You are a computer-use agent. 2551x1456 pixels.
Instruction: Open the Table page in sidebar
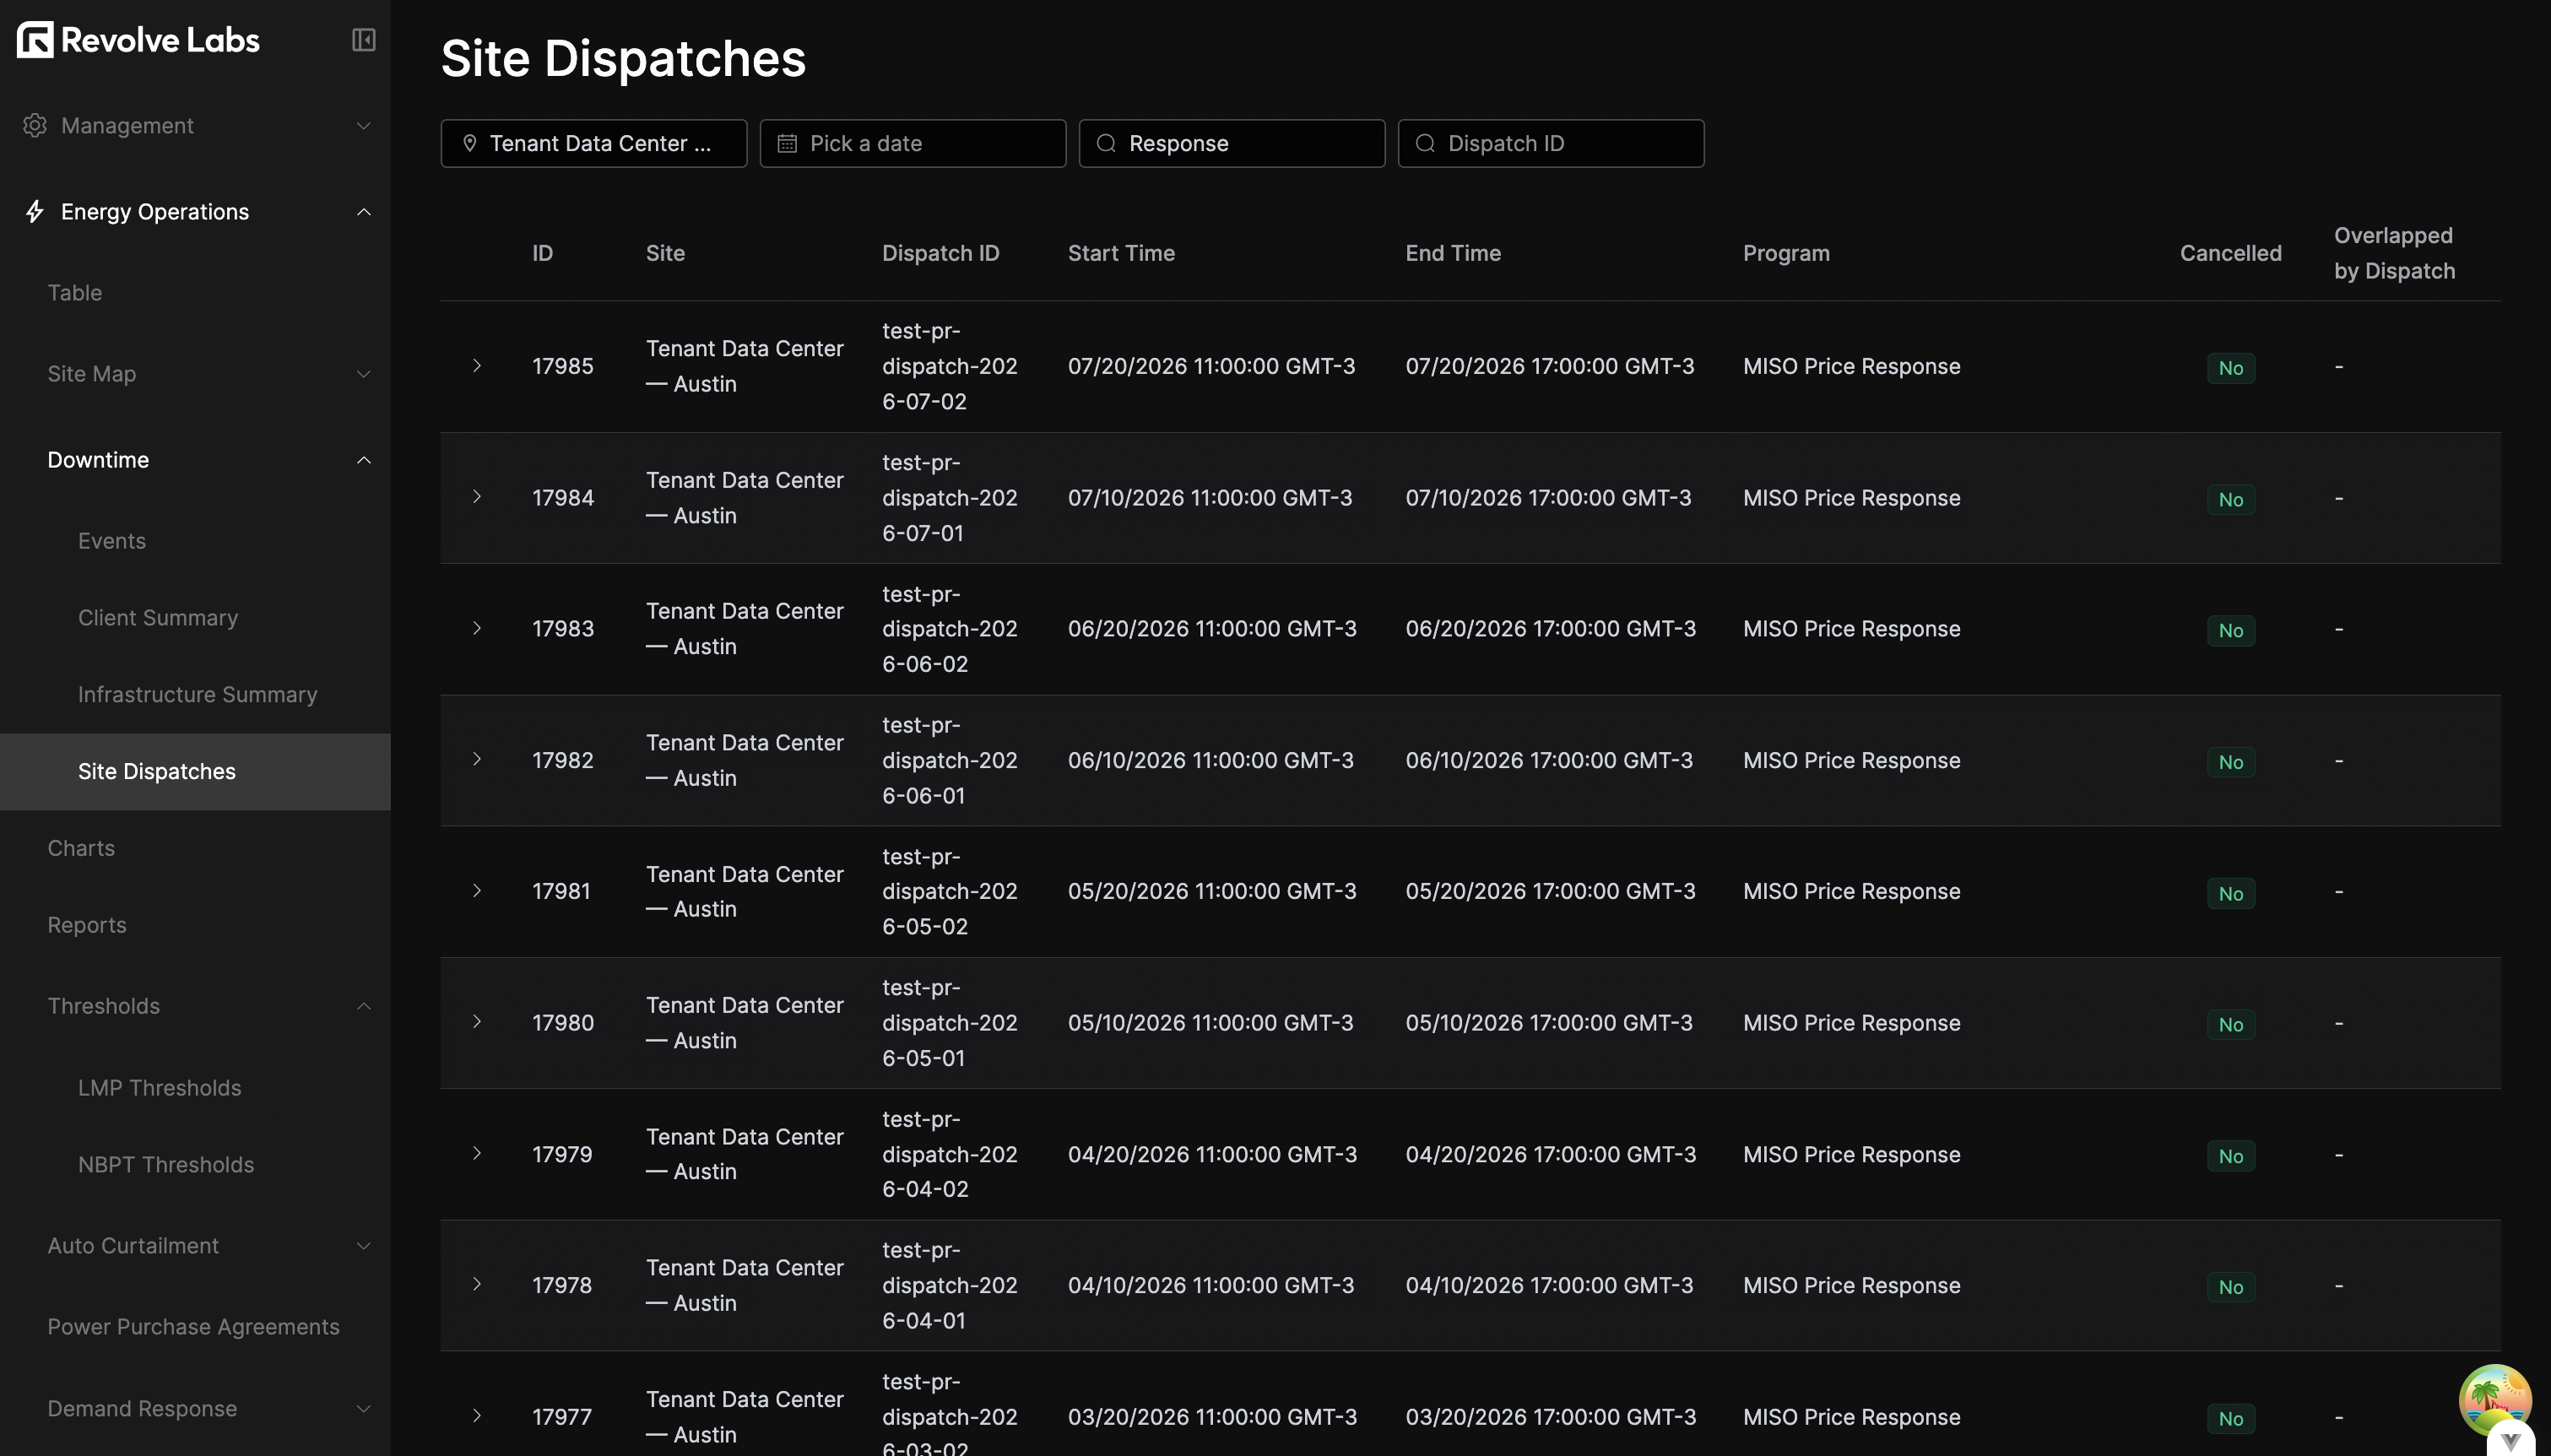(75, 293)
